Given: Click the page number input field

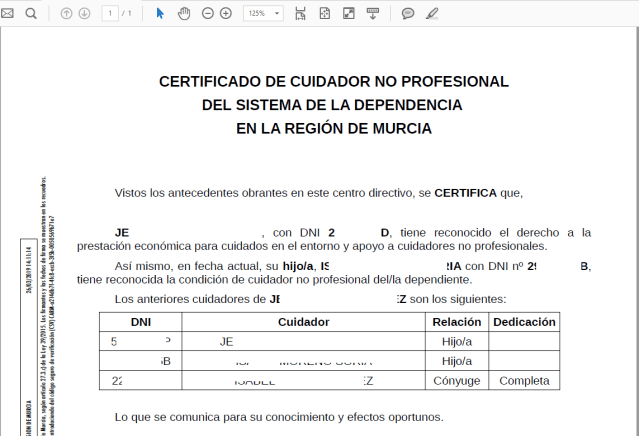Looking at the screenshot, I should (x=110, y=13).
